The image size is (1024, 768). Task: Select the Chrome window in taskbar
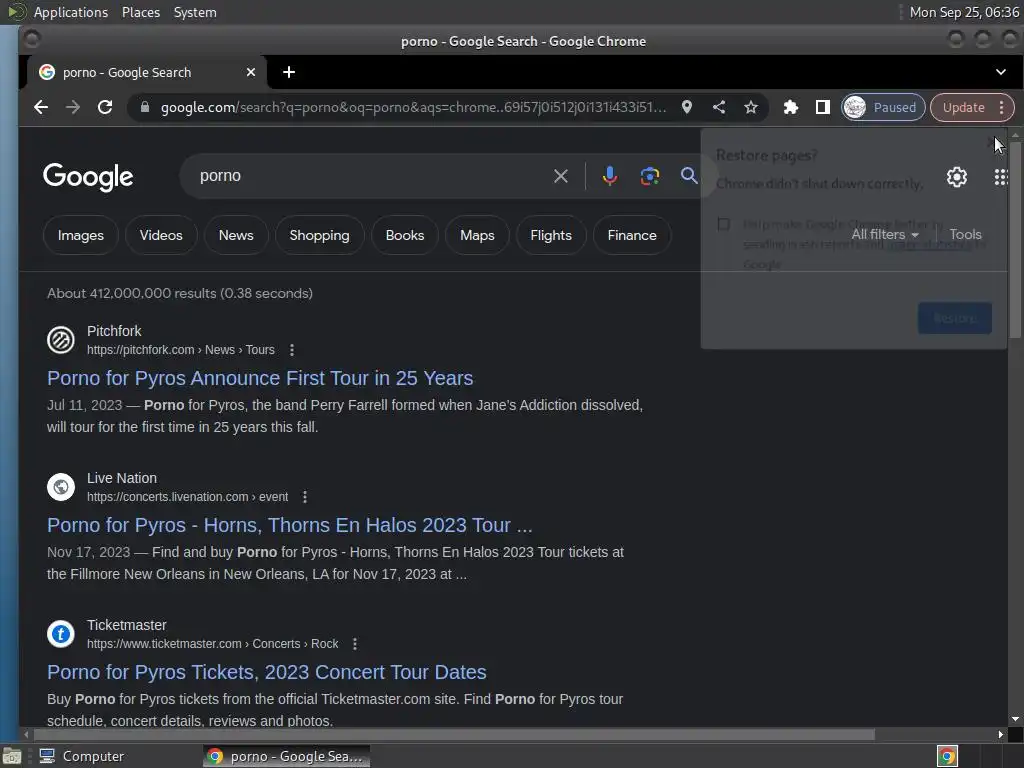(286, 756)
